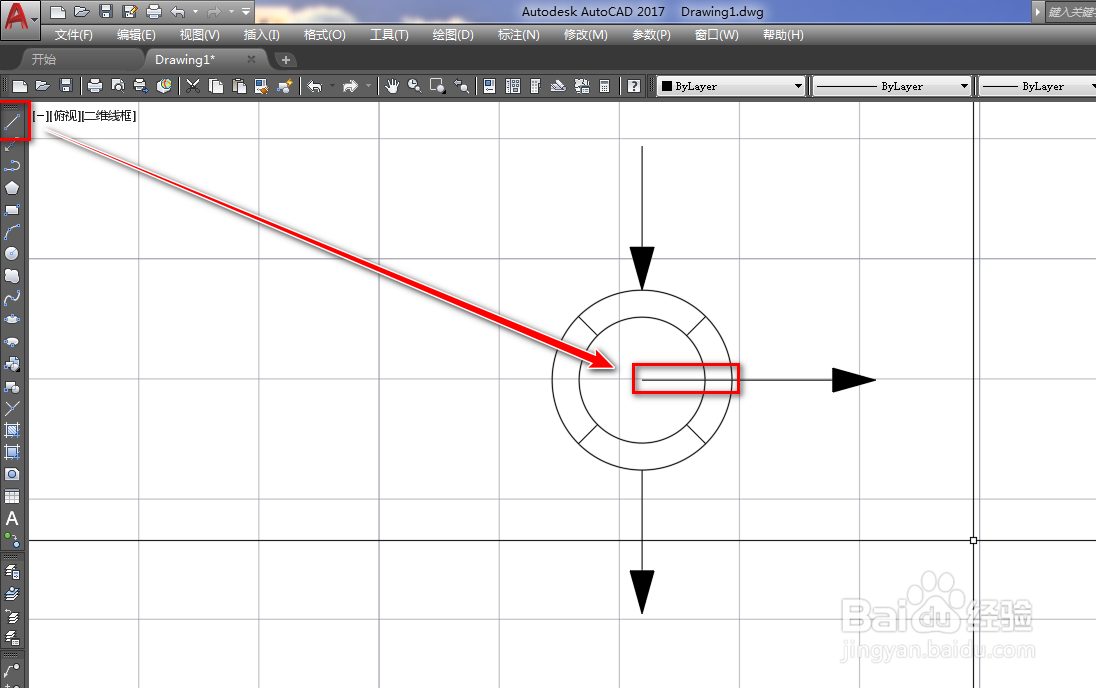Select the Spline tool

12,298
